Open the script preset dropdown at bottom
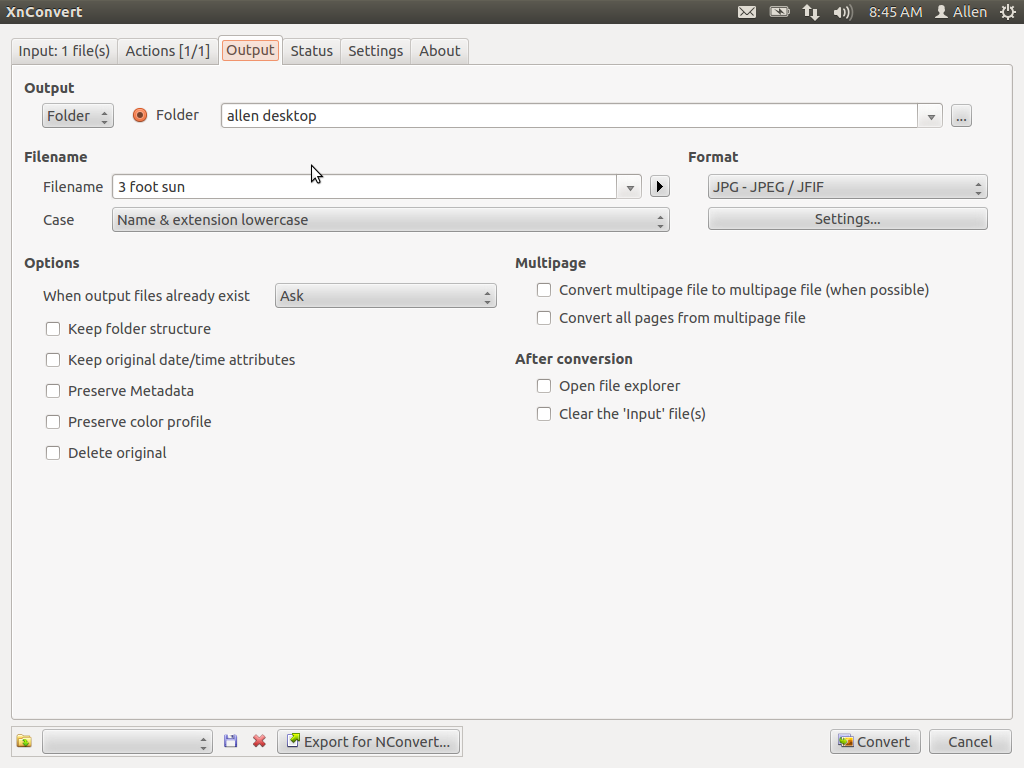 [127, 742]
